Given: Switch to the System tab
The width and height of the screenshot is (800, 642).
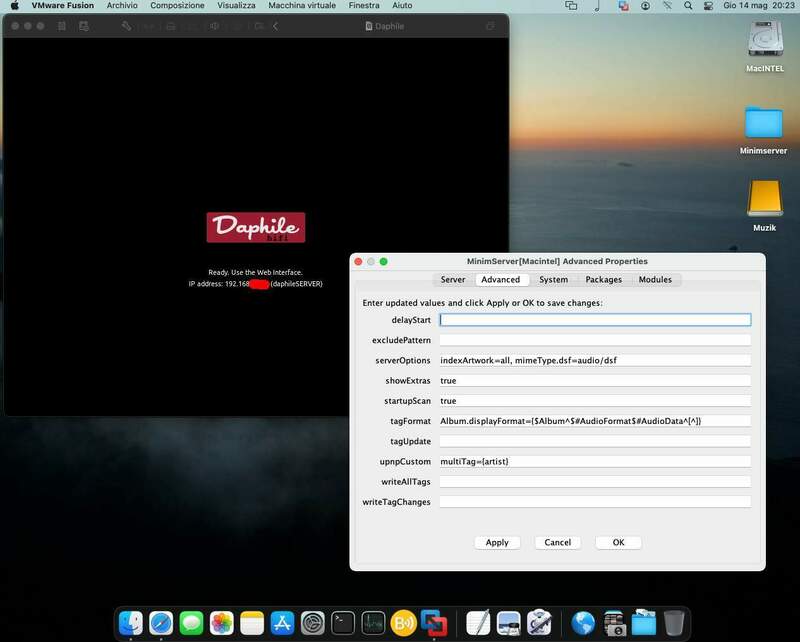Looking at the screenshot, I should click(553, 280).
